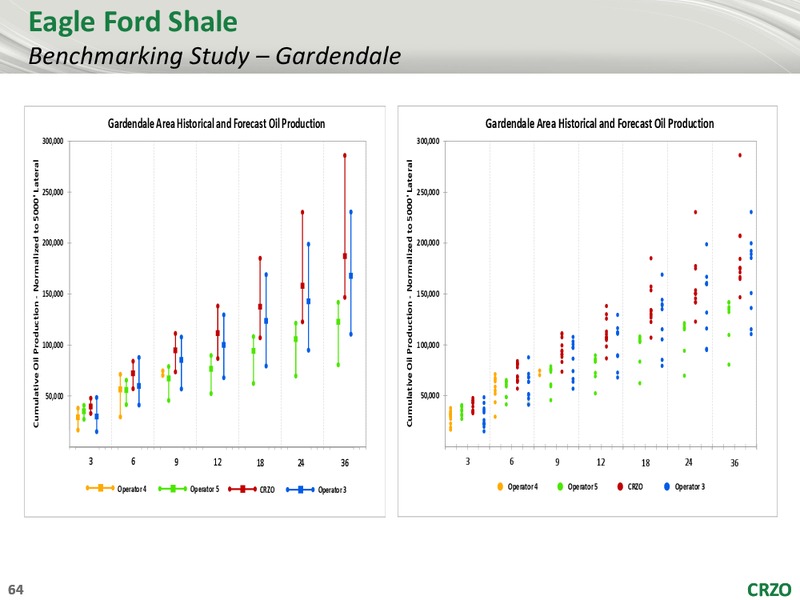Click the 'Eagle Ford Shale' slide title
The image size is (800, 600).
click(133, 22)
